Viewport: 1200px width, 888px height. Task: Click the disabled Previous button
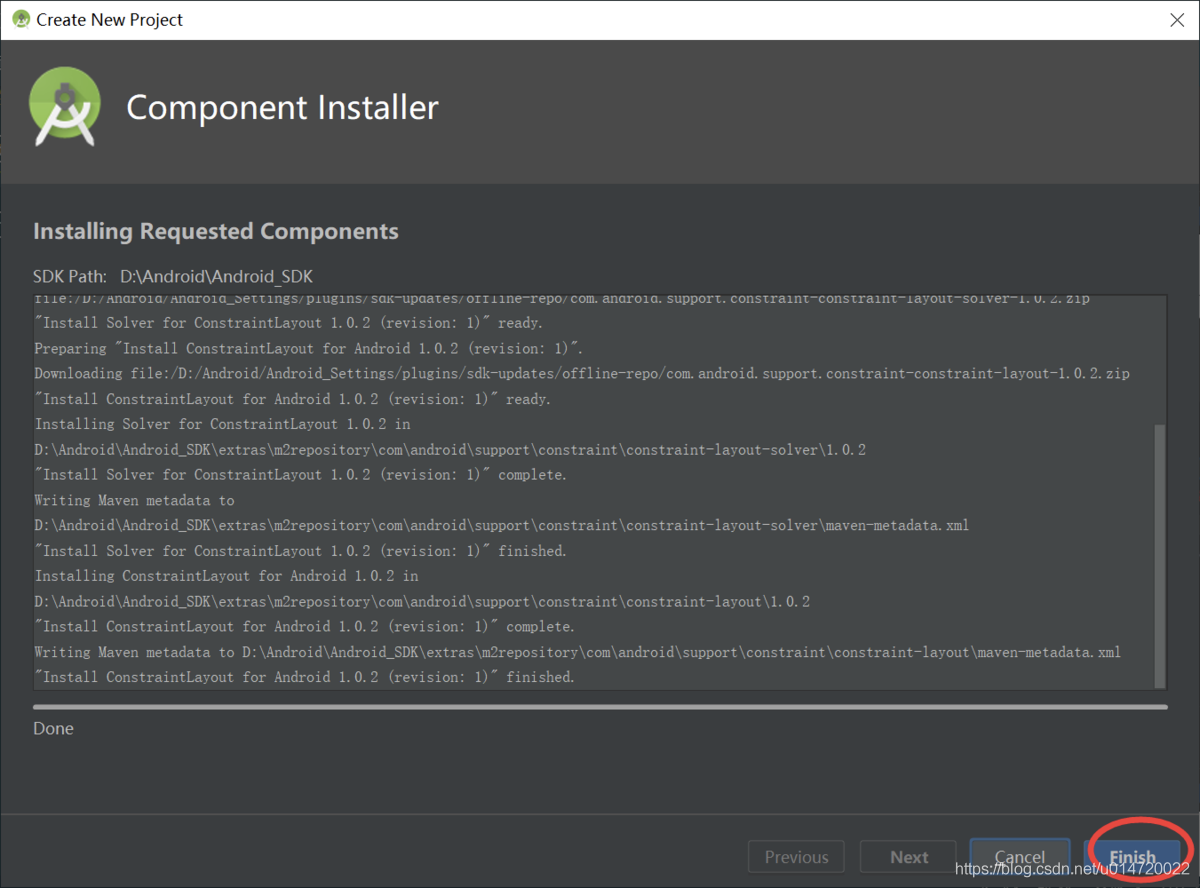tap(796, 857)
